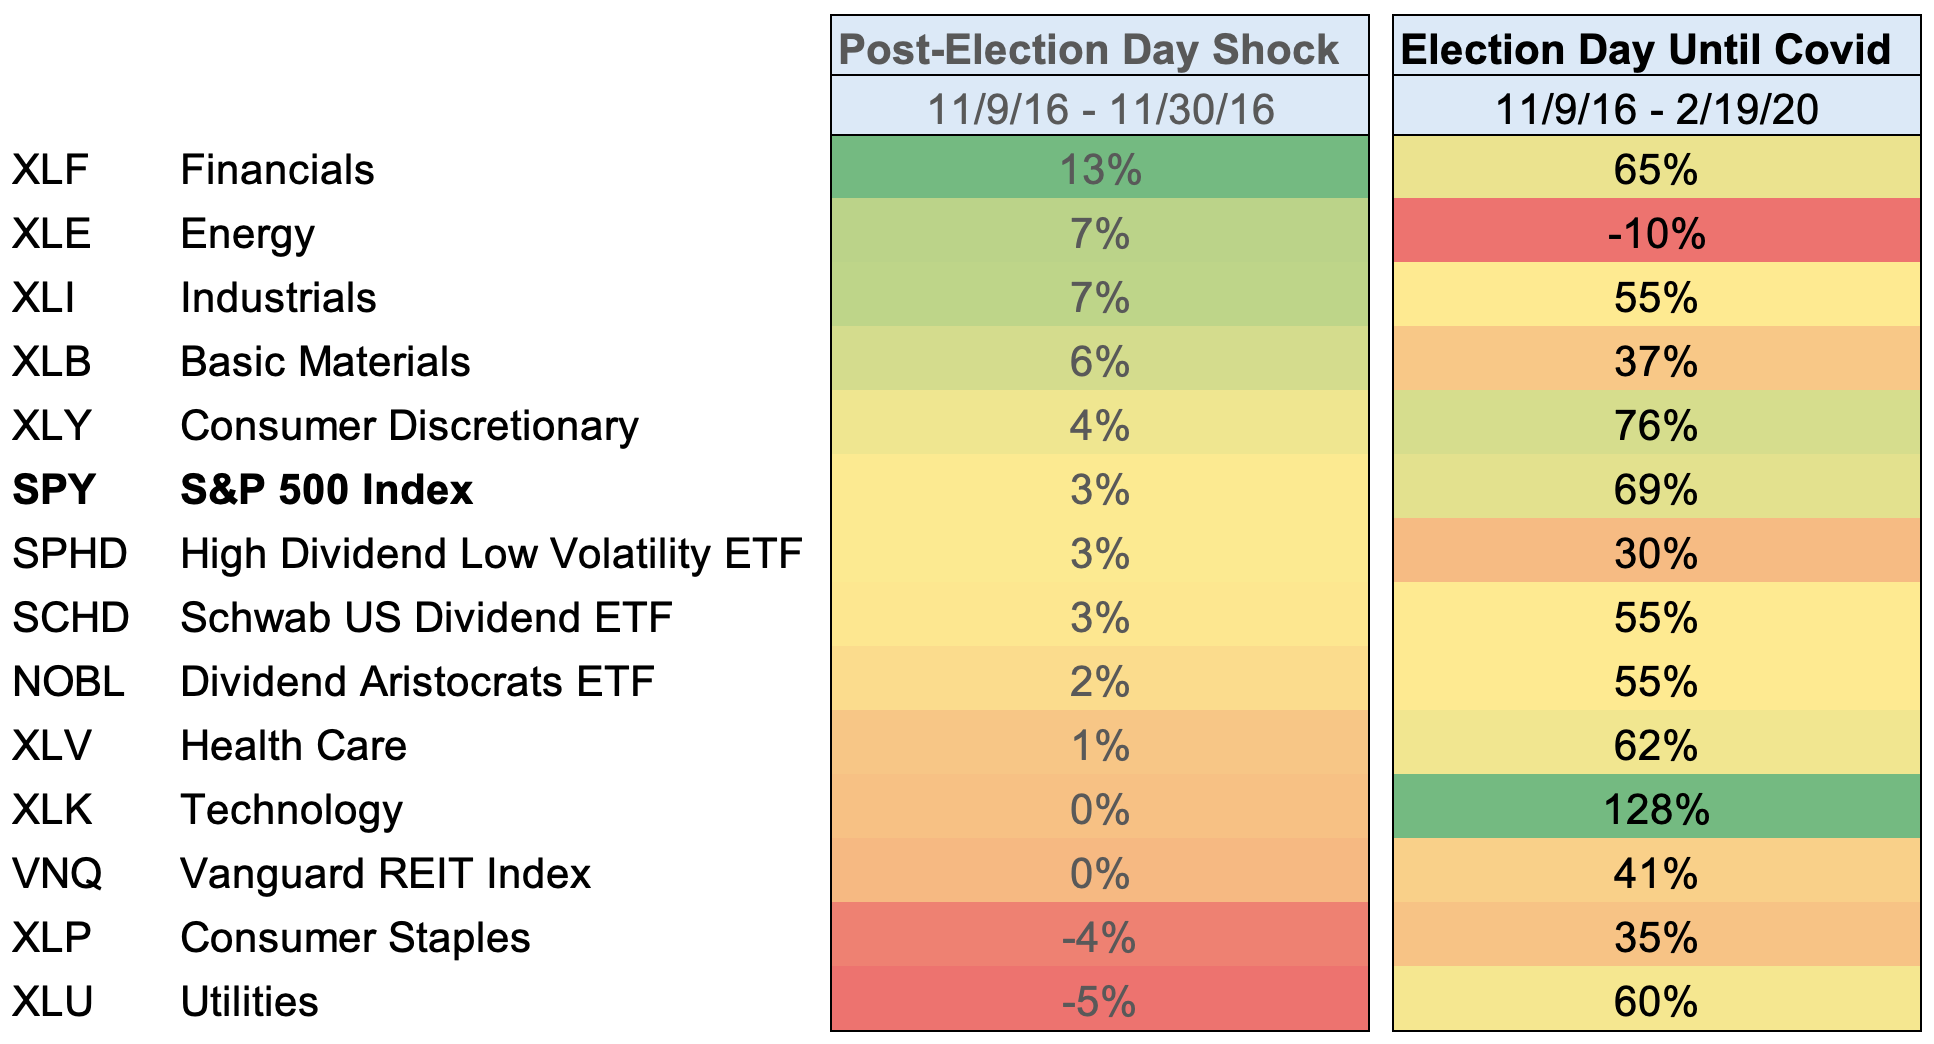Select the XLF ticker label
Viewport: 1934px width, 1044px height.
[x=50, y=170]
